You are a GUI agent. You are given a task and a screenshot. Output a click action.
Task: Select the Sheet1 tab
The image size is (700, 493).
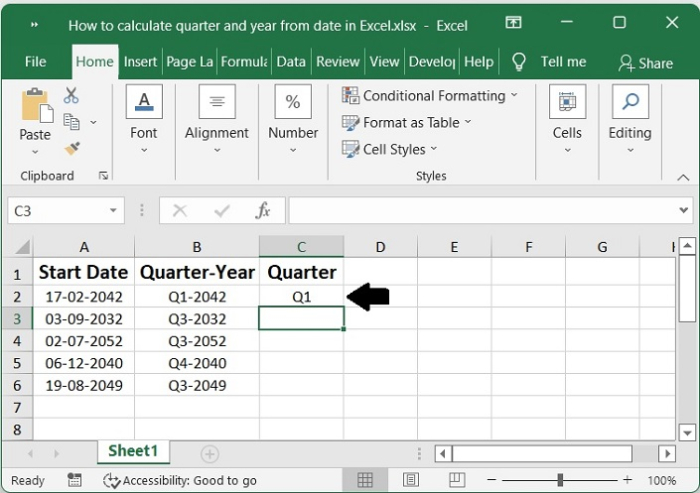pyautogui.click(x=133, y=451)
